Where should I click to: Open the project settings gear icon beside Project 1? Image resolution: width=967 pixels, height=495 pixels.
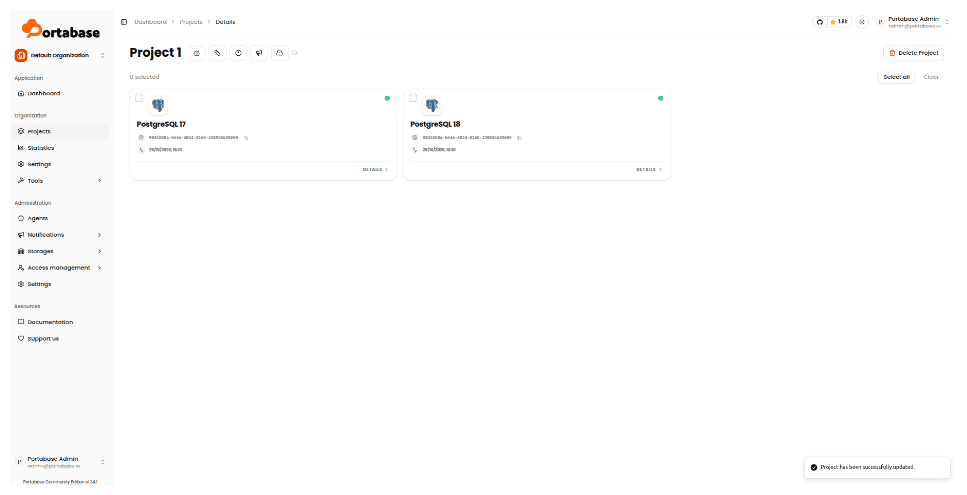tap(197, 53)
